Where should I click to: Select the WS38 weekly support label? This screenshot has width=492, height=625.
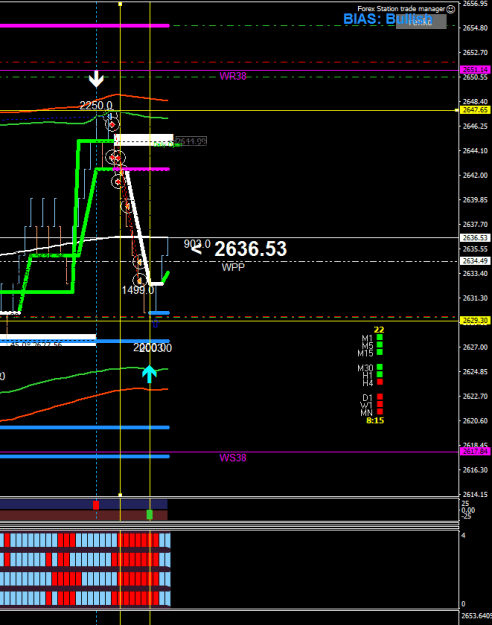233,458
